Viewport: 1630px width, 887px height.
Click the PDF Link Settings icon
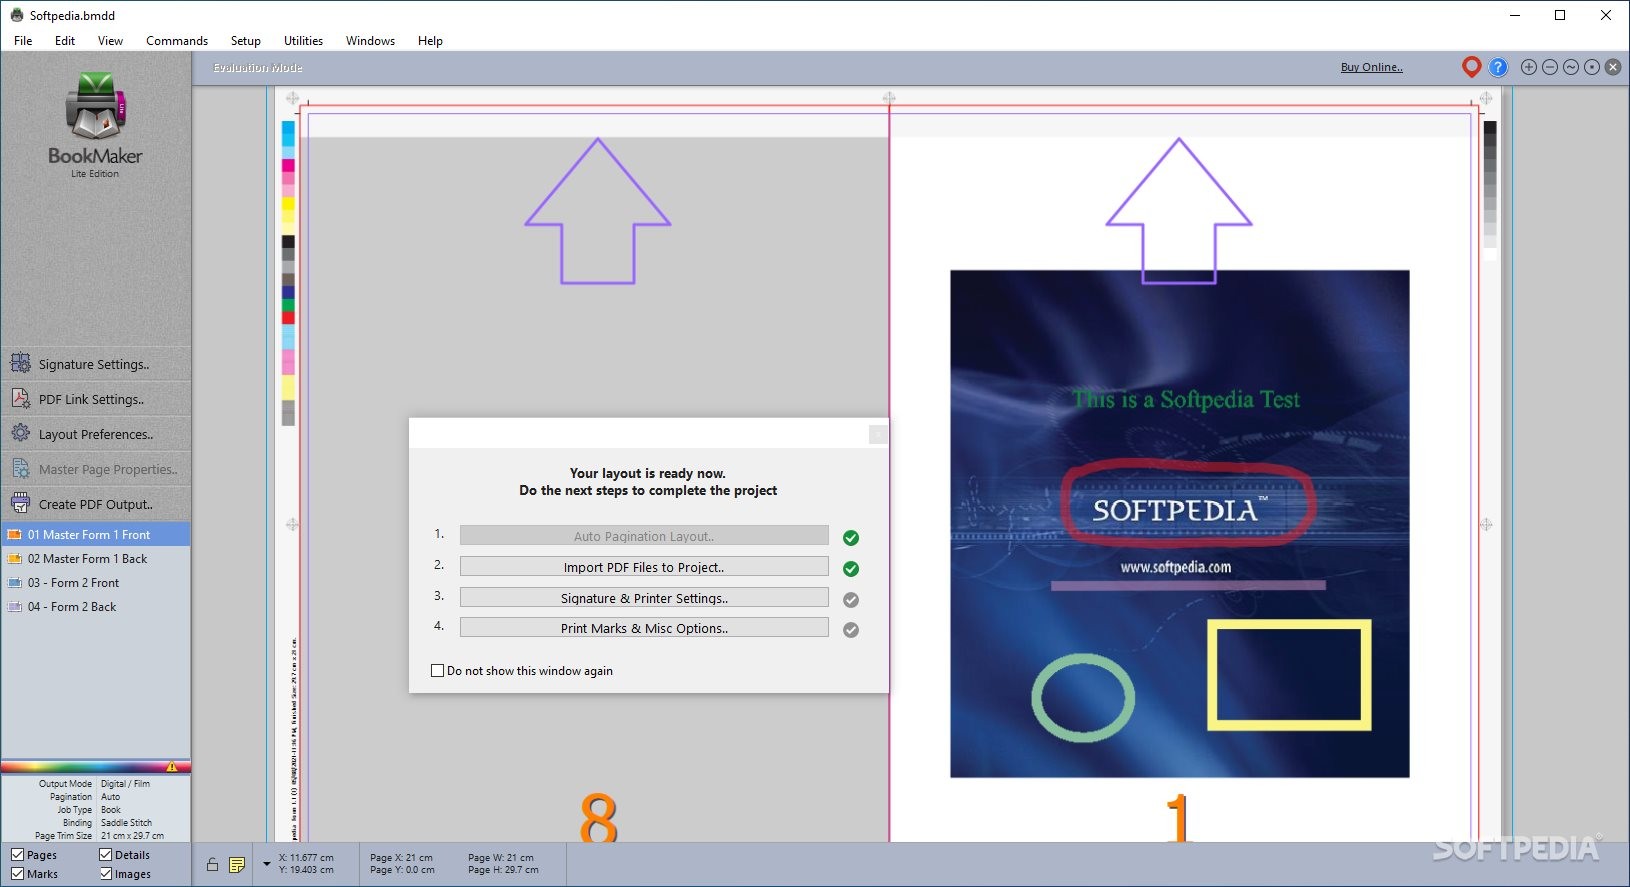pyautogui.click(x=20, y=398)
